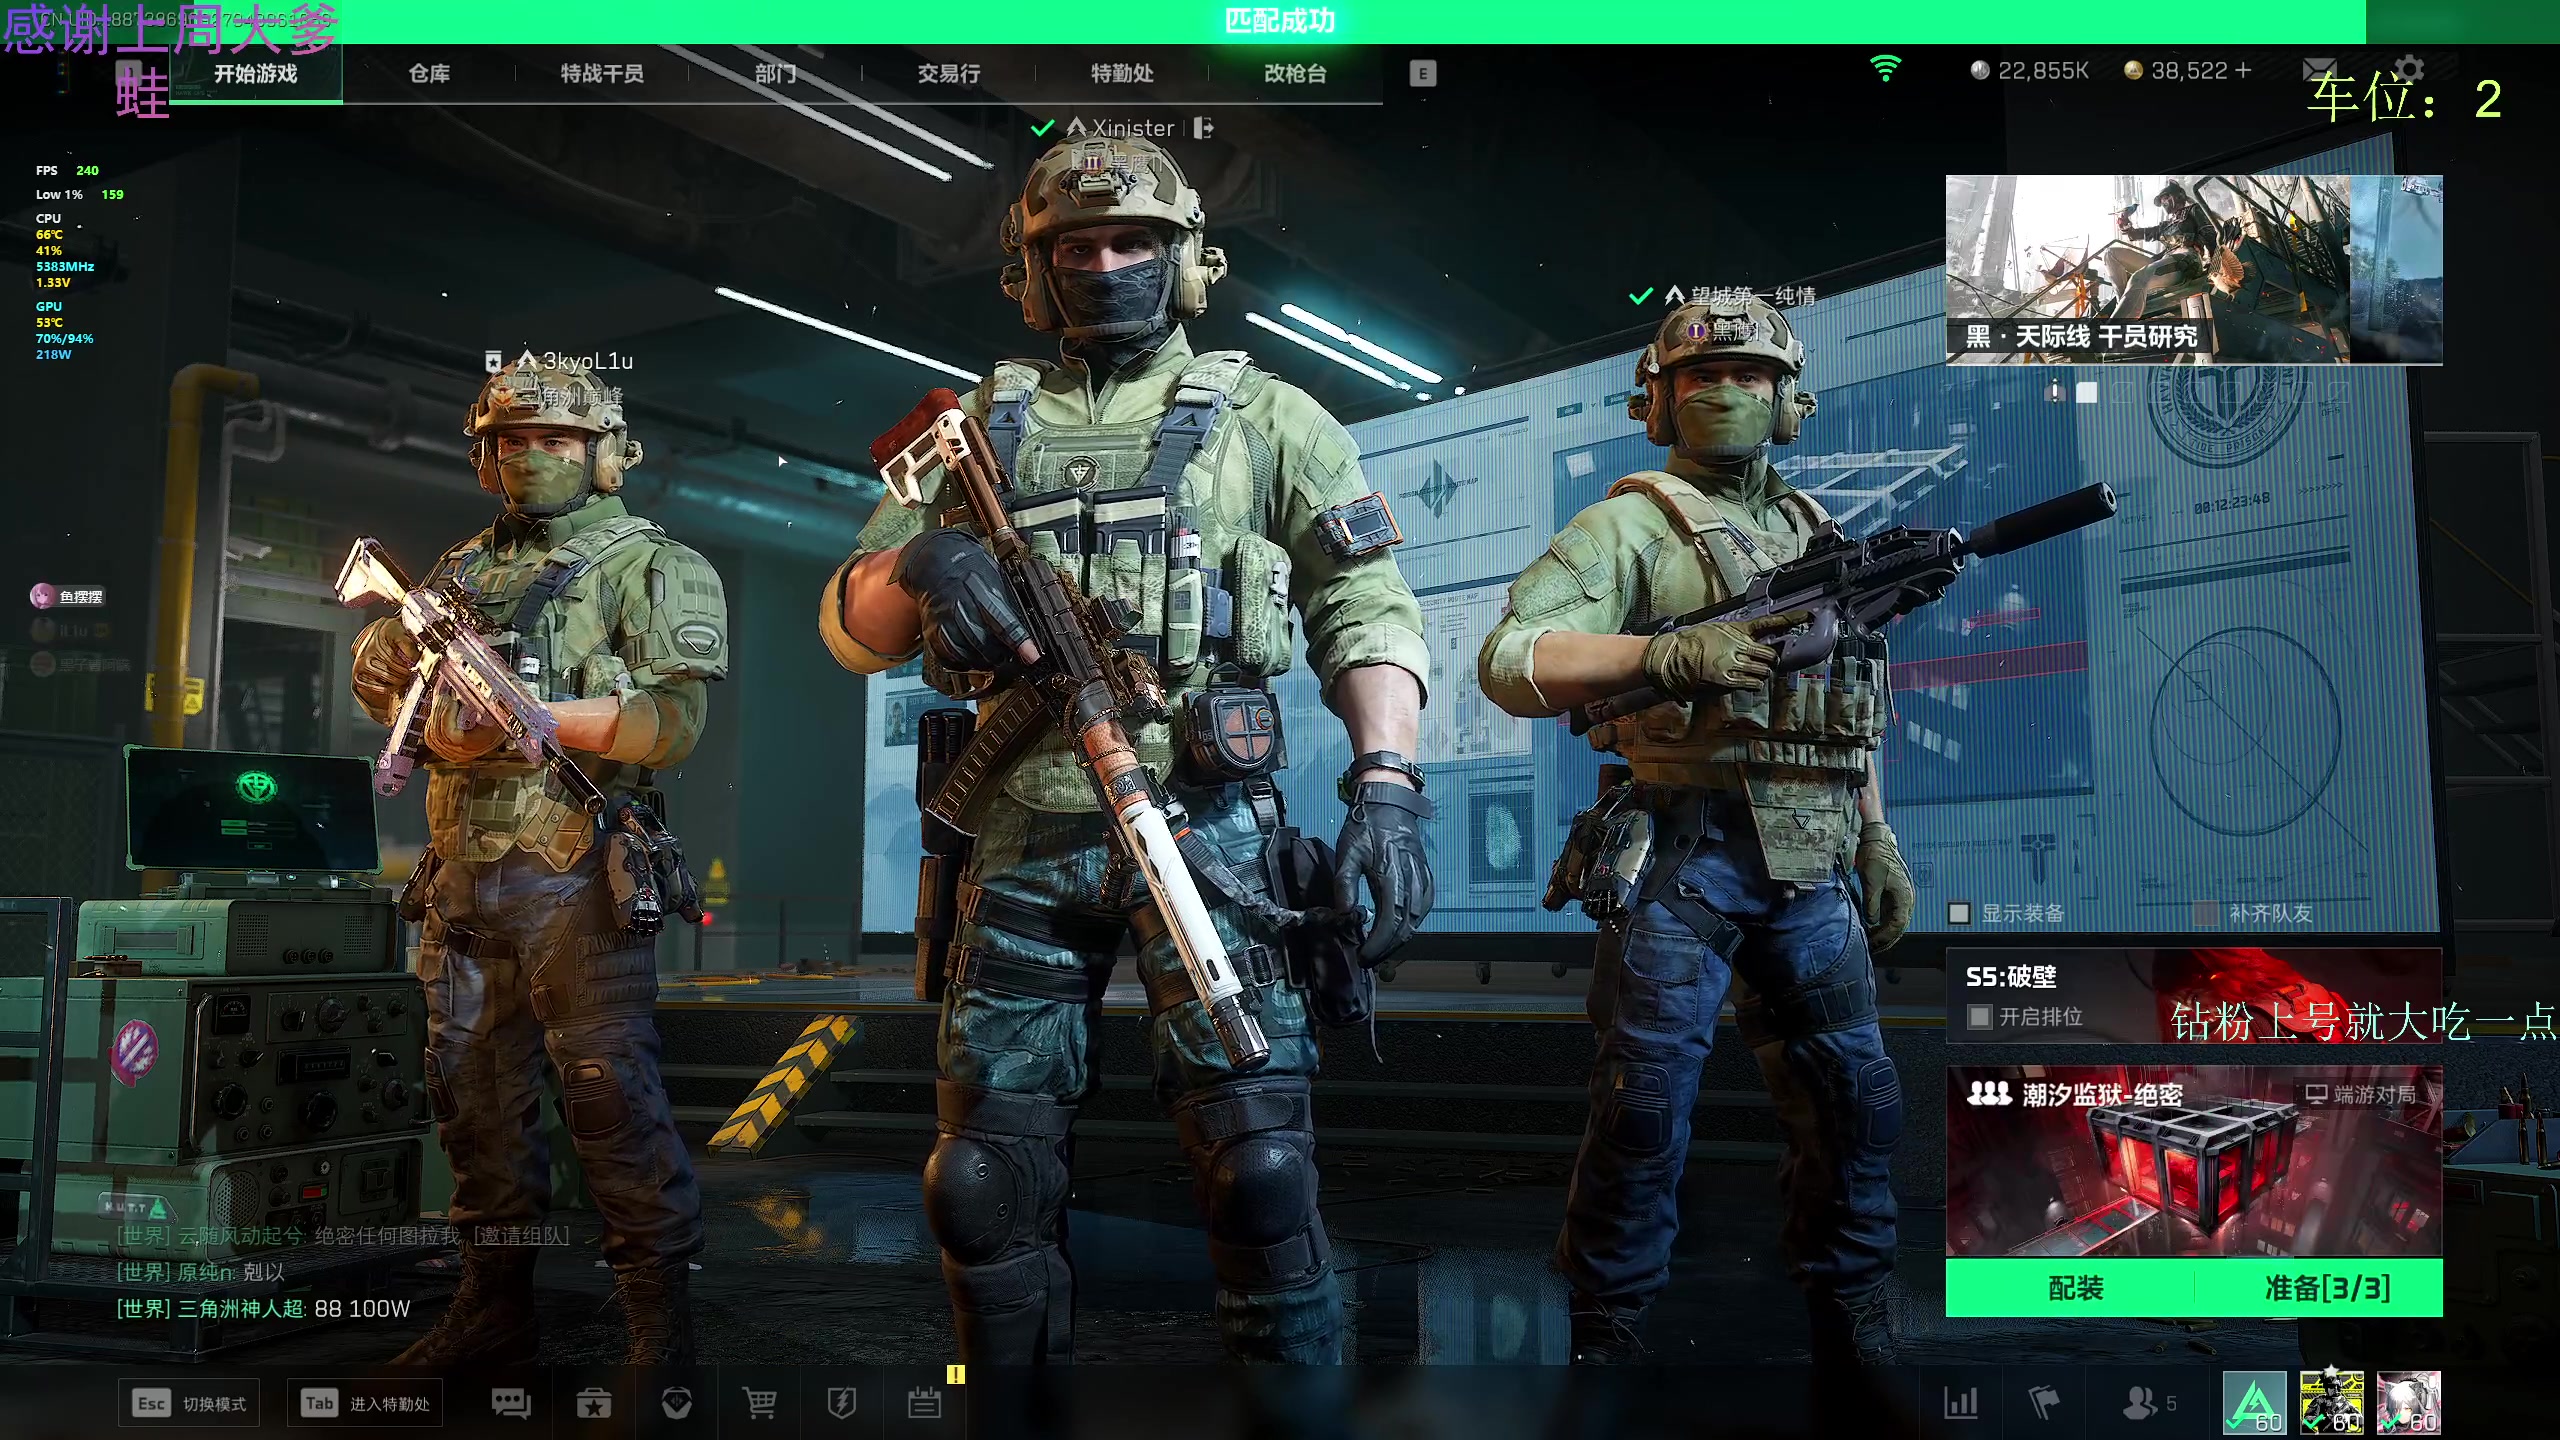Screen dimensions: 2560x1440
Task: Click the S5:破壁 season panel
Action: tap(2194, 995)
